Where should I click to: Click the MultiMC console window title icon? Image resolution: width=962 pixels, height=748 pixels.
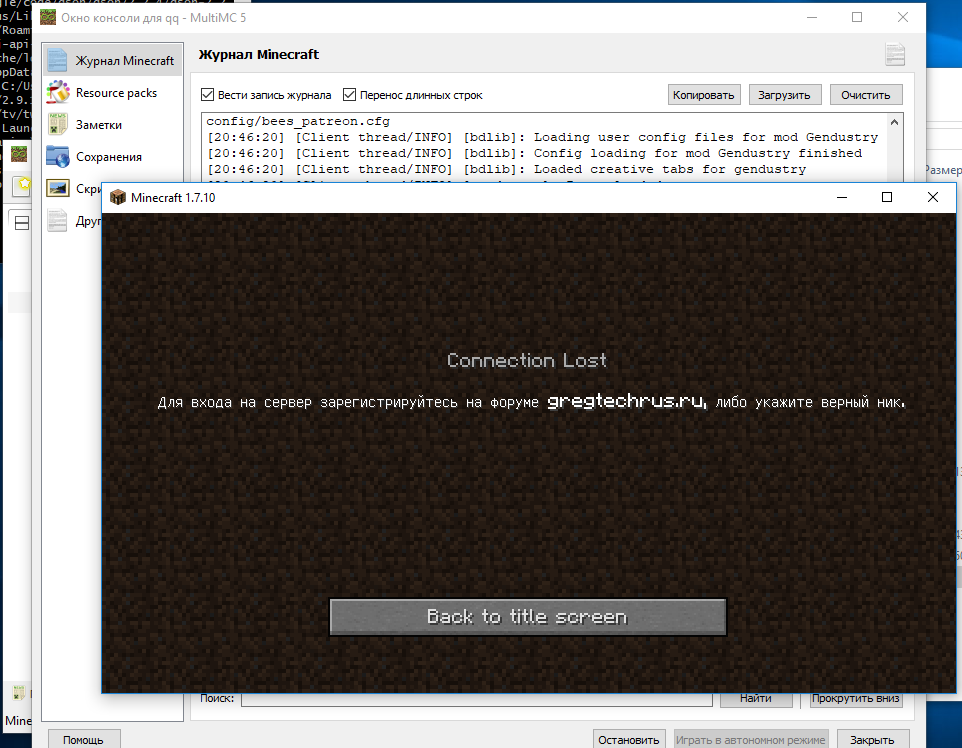tap(48, 17)
